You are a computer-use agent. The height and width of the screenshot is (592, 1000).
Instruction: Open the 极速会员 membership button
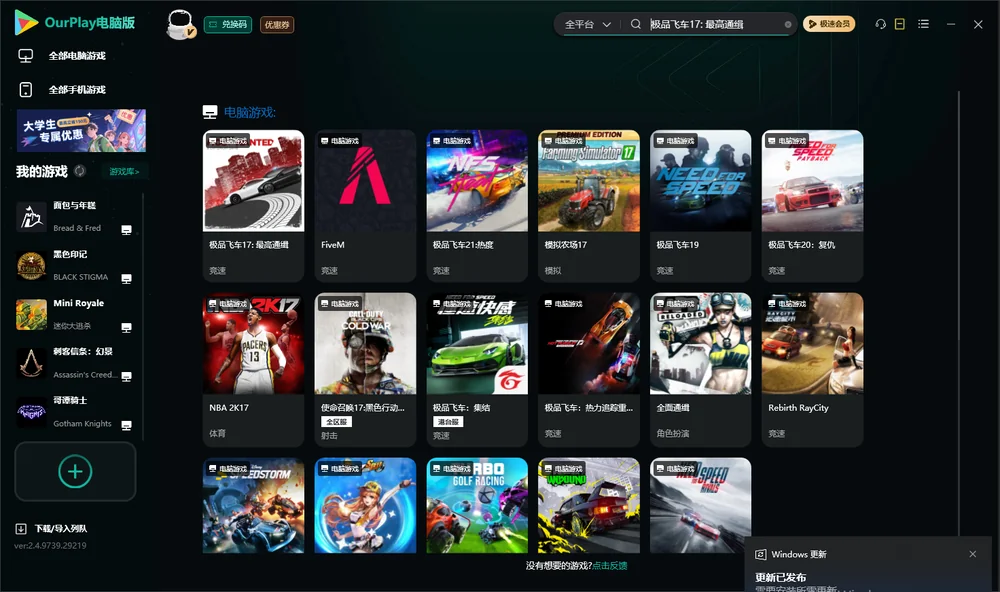[x=828, y=24]
